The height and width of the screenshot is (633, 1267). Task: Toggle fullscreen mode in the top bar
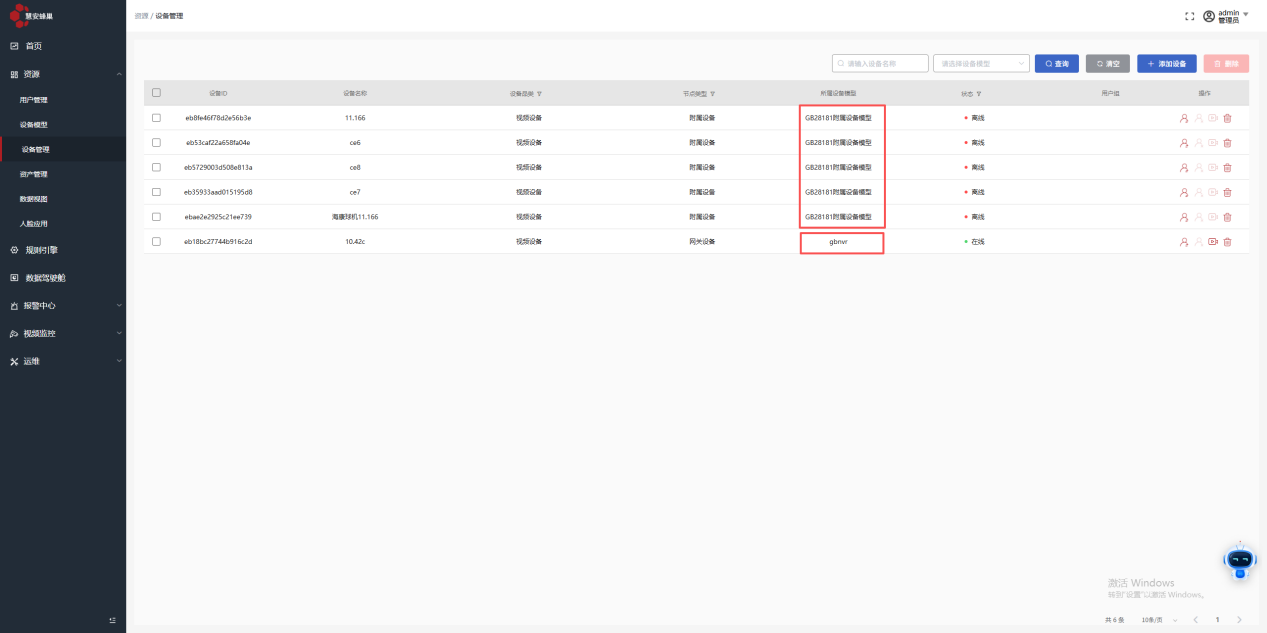coord(1189,16)
